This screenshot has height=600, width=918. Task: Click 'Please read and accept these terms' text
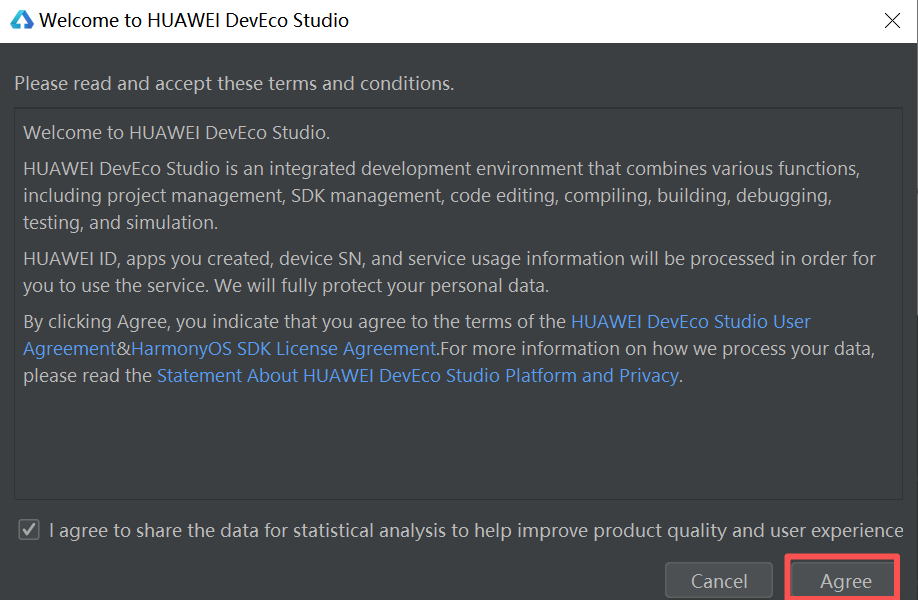(x=234, y=84)
